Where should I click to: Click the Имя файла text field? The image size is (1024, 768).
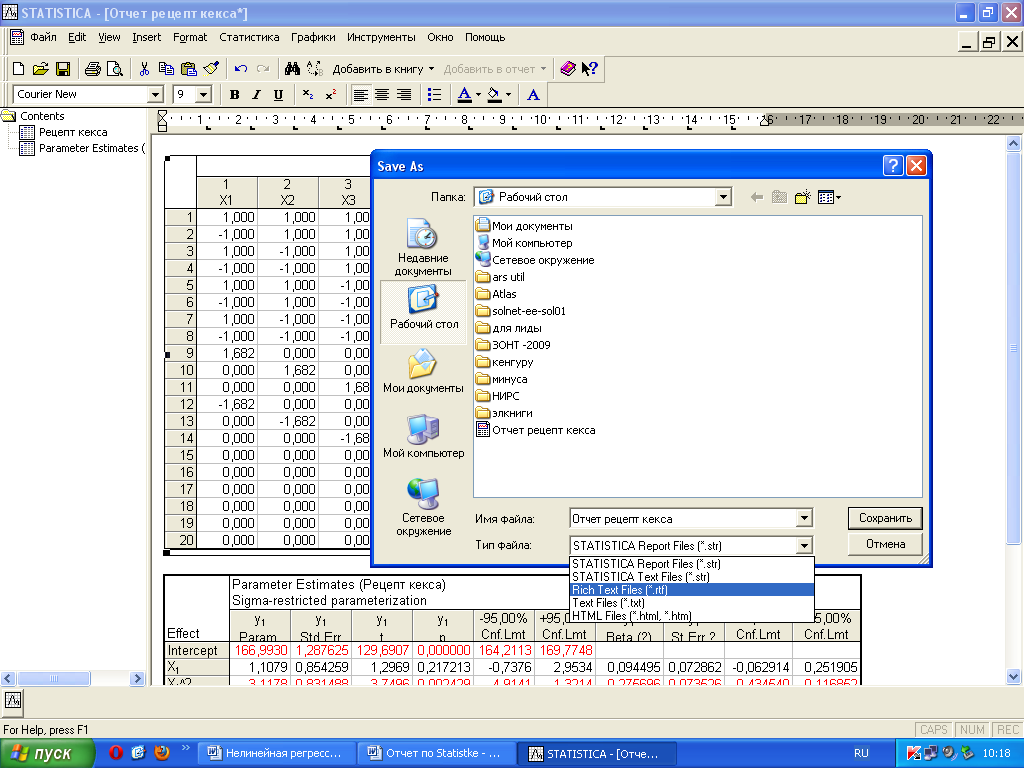pyautogui.click(x=682, y=519)
